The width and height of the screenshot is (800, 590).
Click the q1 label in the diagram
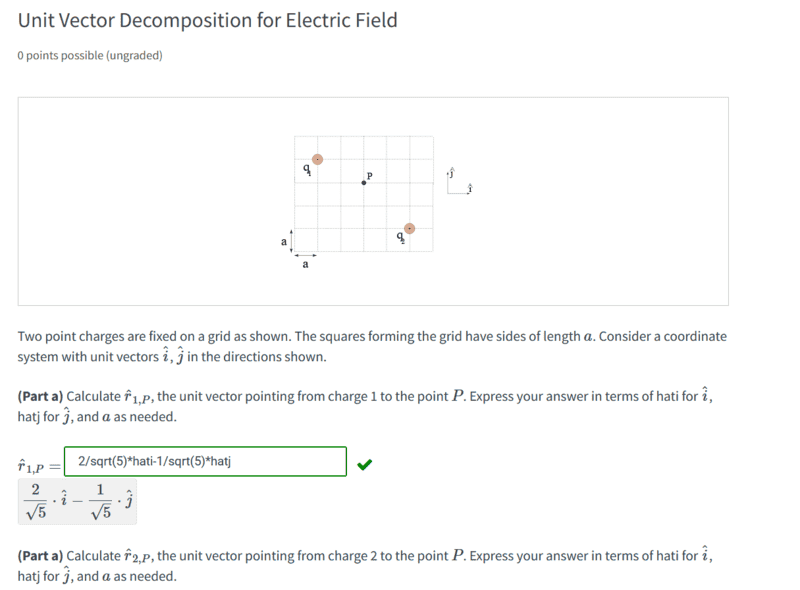click(306, 170)
